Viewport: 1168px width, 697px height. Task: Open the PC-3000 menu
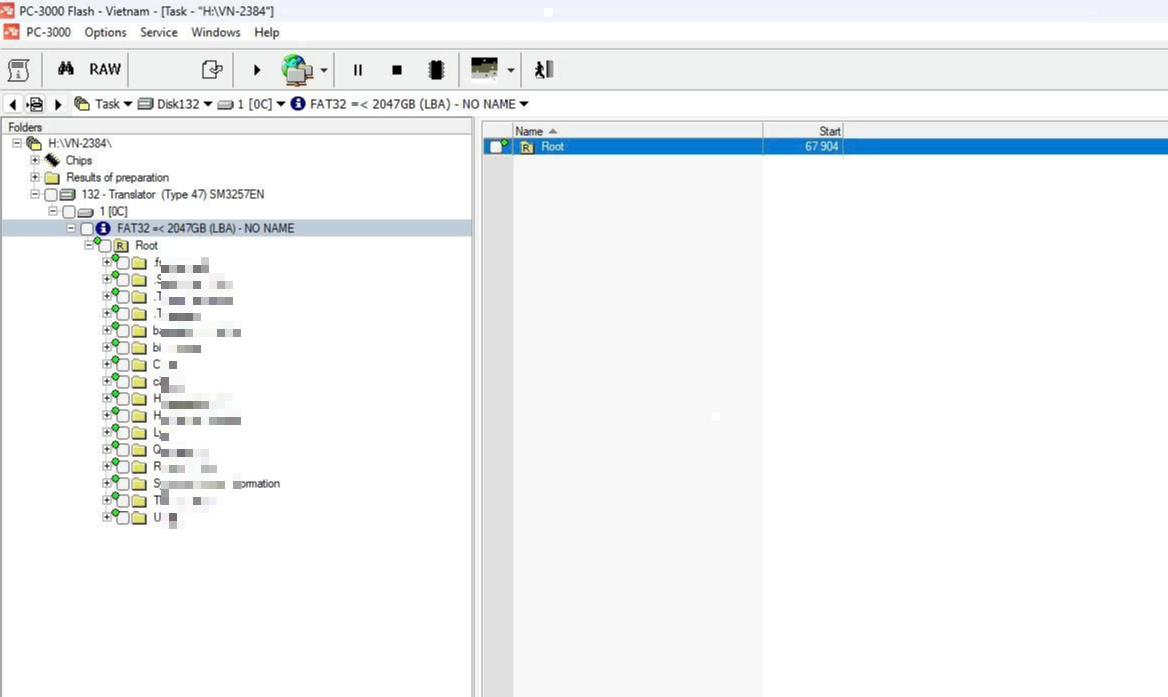point(48,32)
